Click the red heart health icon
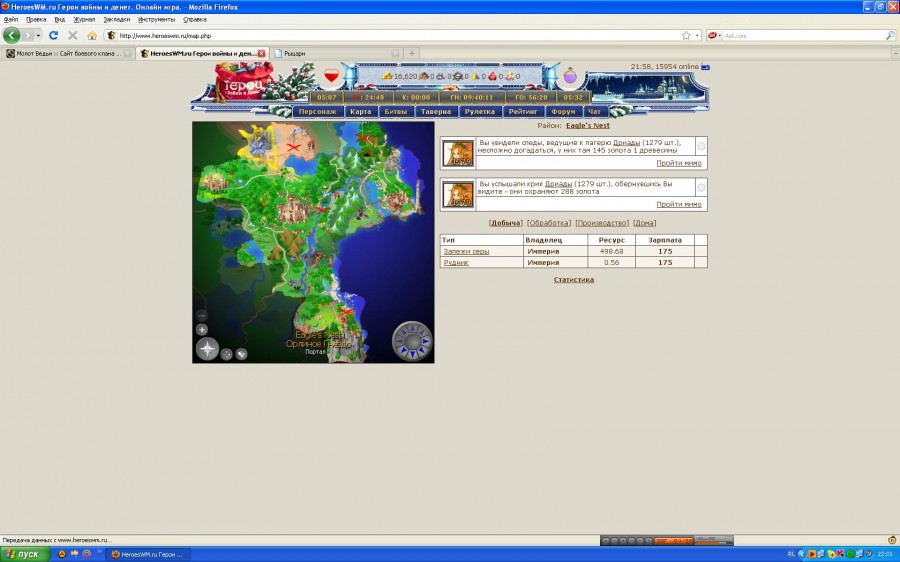 [333, 76]
